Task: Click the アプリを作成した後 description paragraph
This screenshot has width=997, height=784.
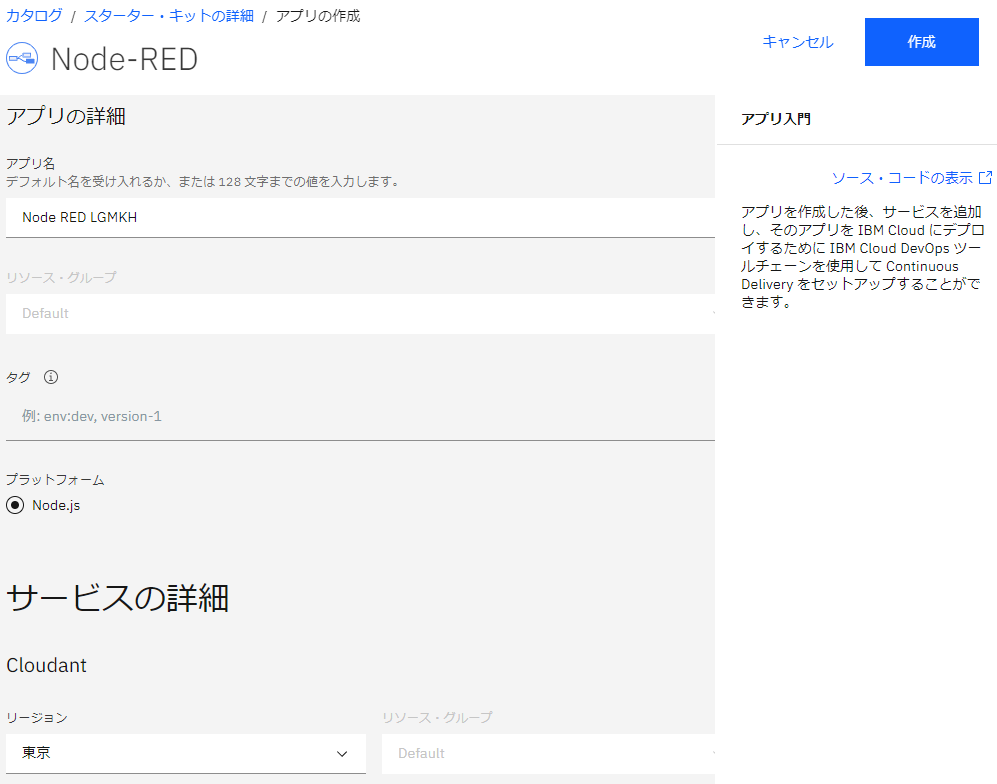Action: (862, 257)
